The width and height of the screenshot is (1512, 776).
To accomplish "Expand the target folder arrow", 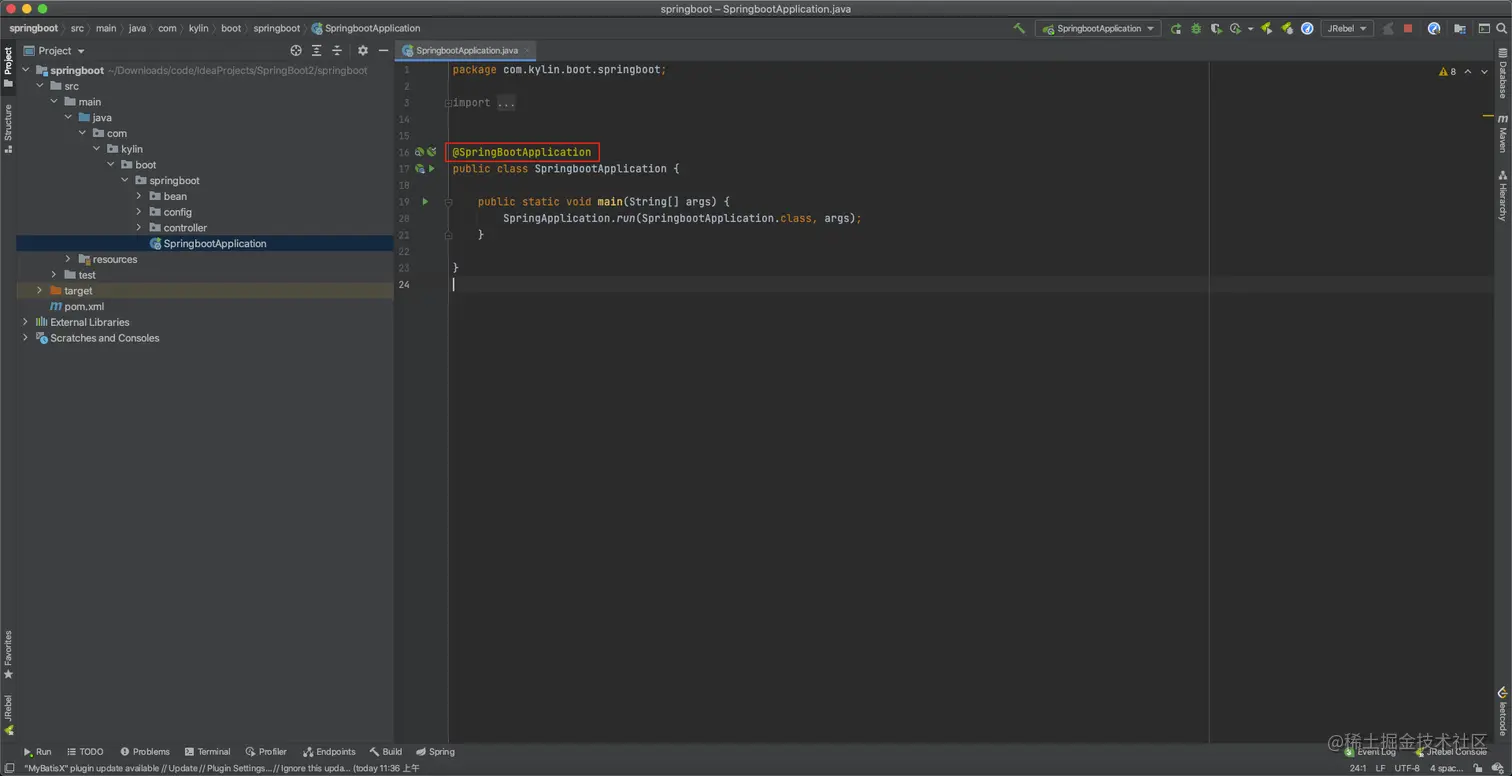I will pyautogui.click(x=40, y=290).
